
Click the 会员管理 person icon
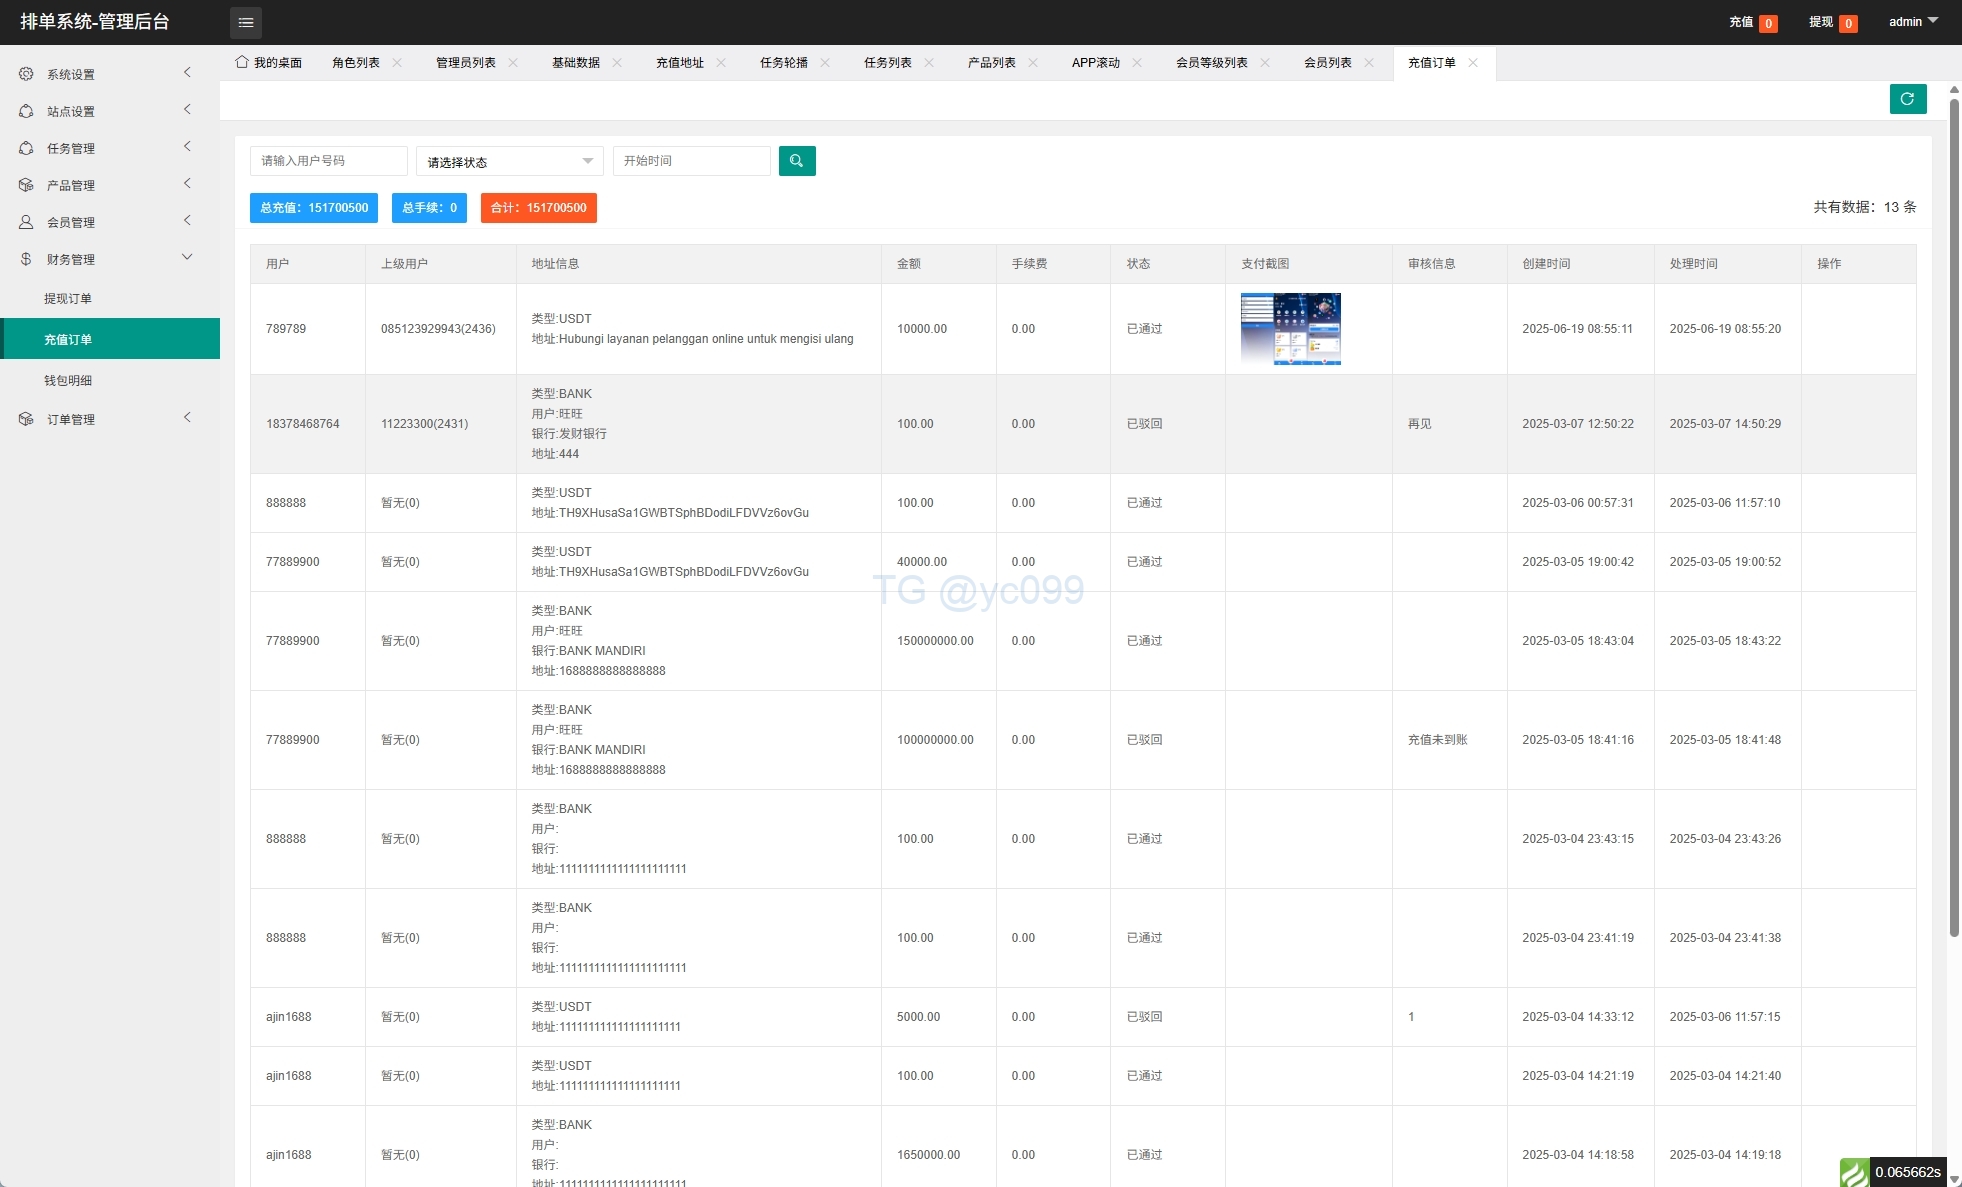[26, 222]
